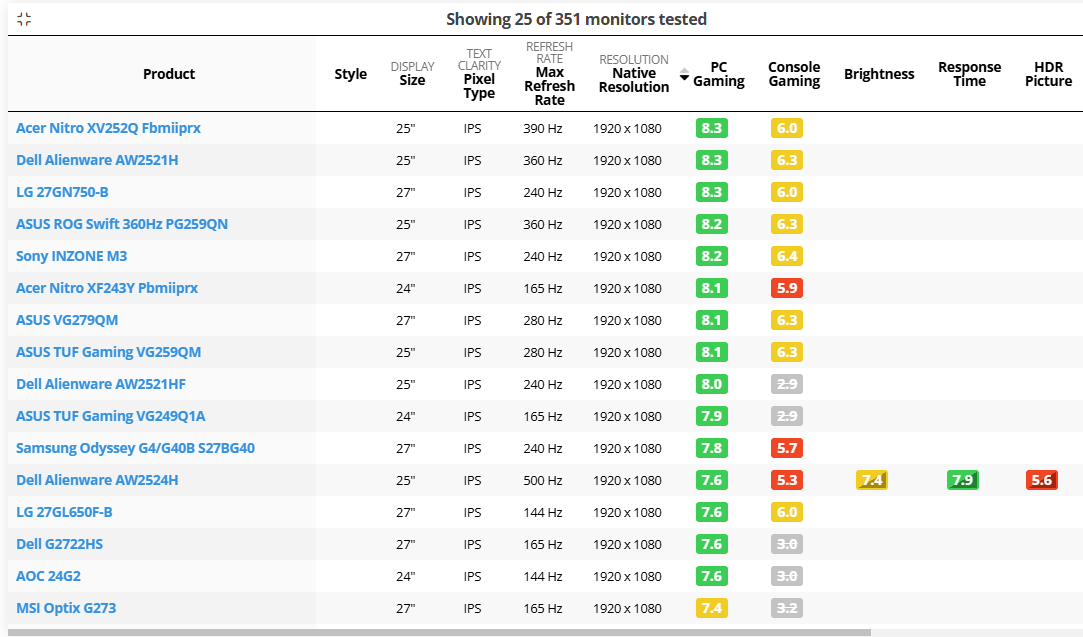Click the collapse fullscreen icon above the table
The height and width of the screenshot is (637, 1083).
coord(24,19)
